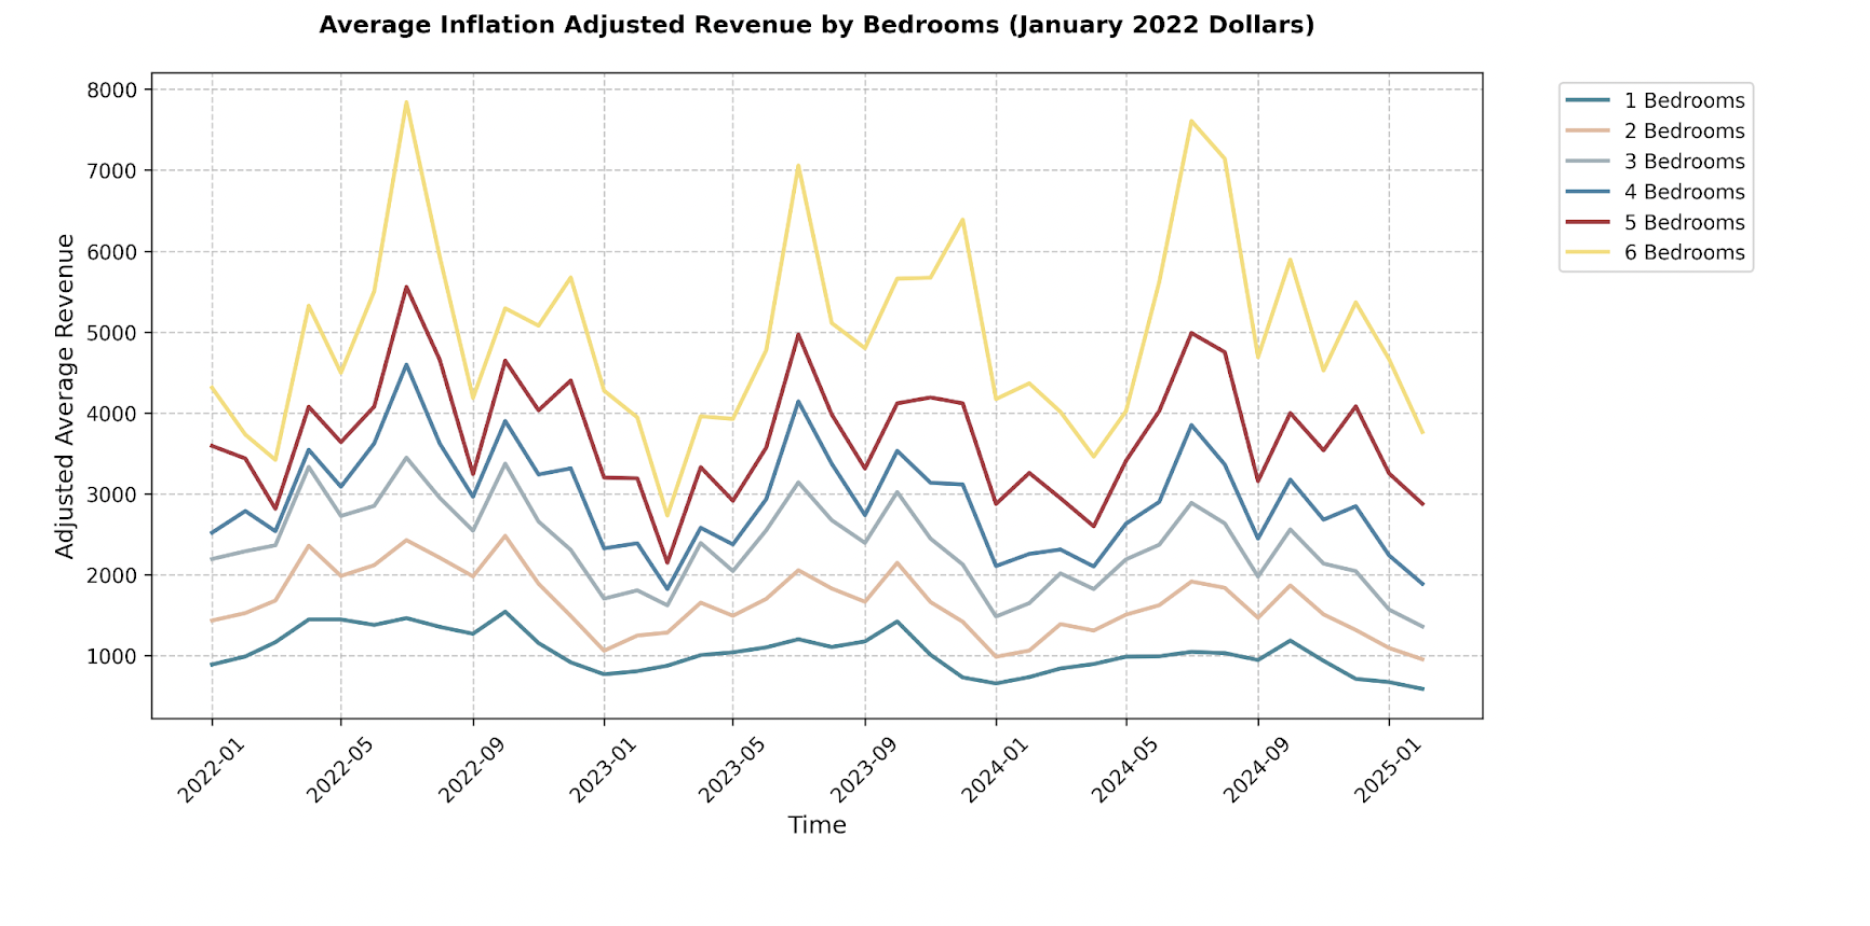Click the red 5 Bedrooms legend line swatch

tap(1587, 222)
